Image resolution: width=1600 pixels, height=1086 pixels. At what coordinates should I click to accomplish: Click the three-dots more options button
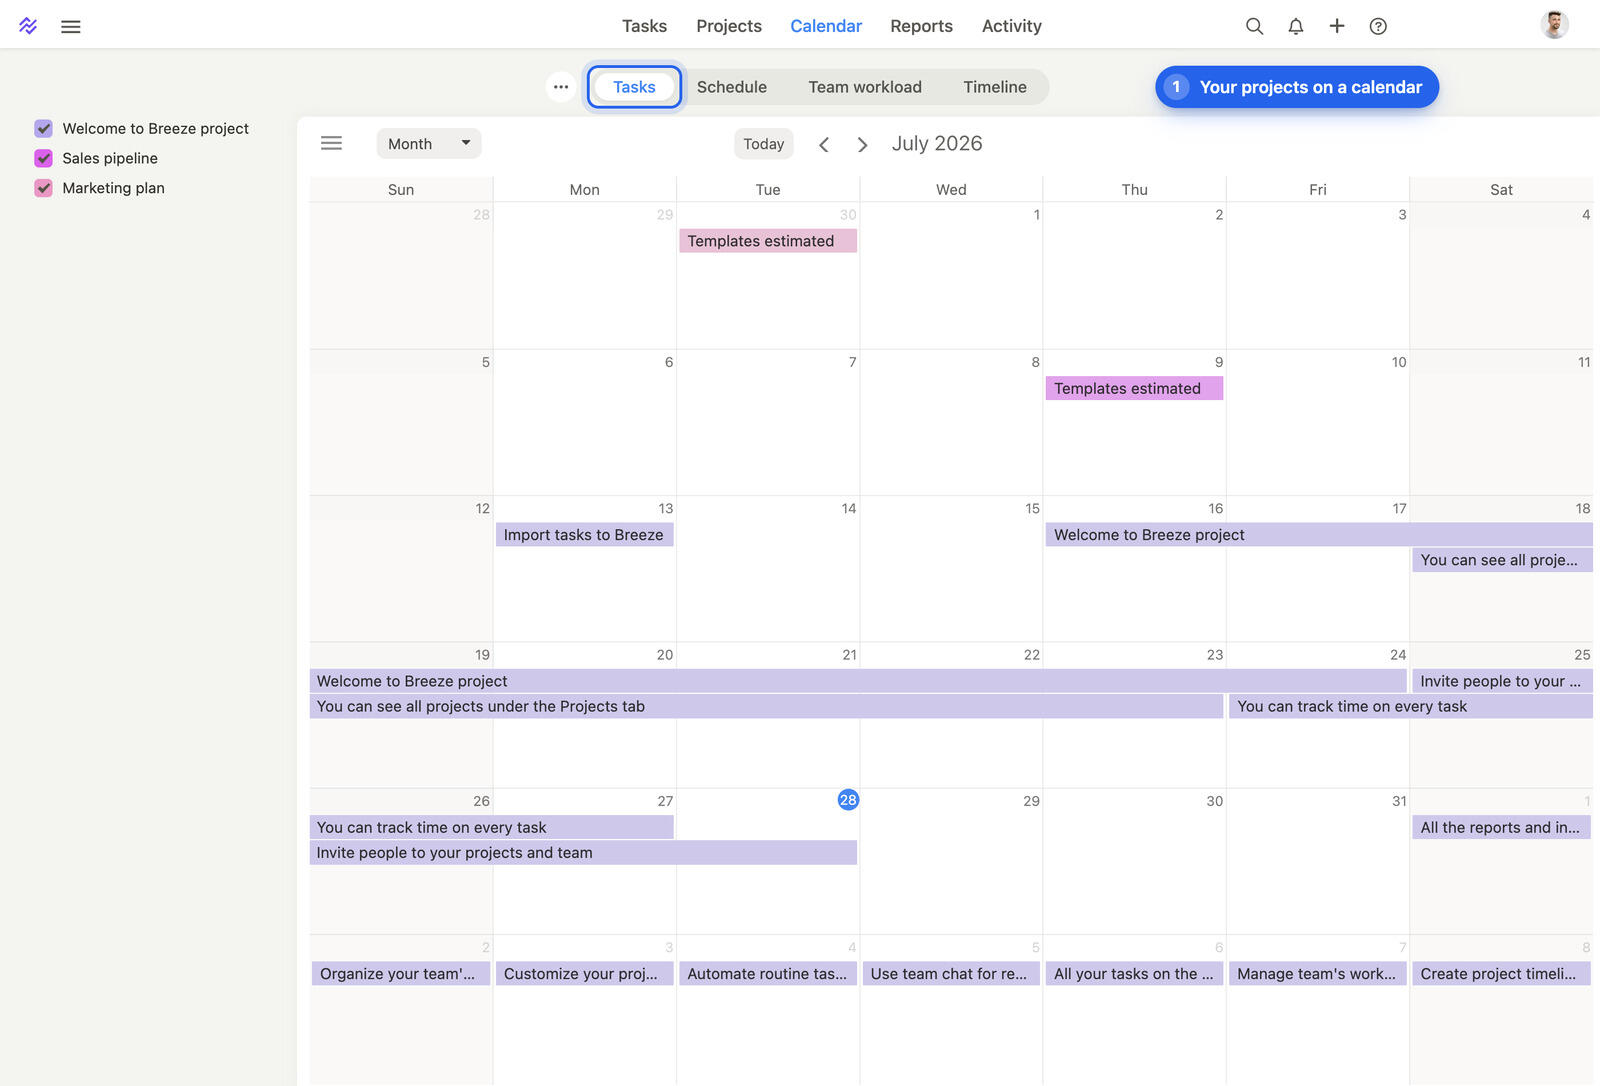(561, 87)
